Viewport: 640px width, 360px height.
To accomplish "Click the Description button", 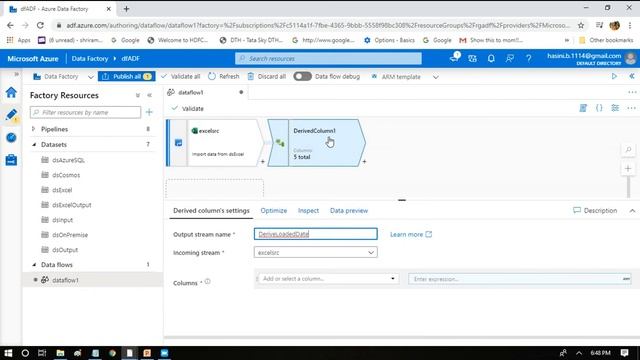I will [595, 211].
